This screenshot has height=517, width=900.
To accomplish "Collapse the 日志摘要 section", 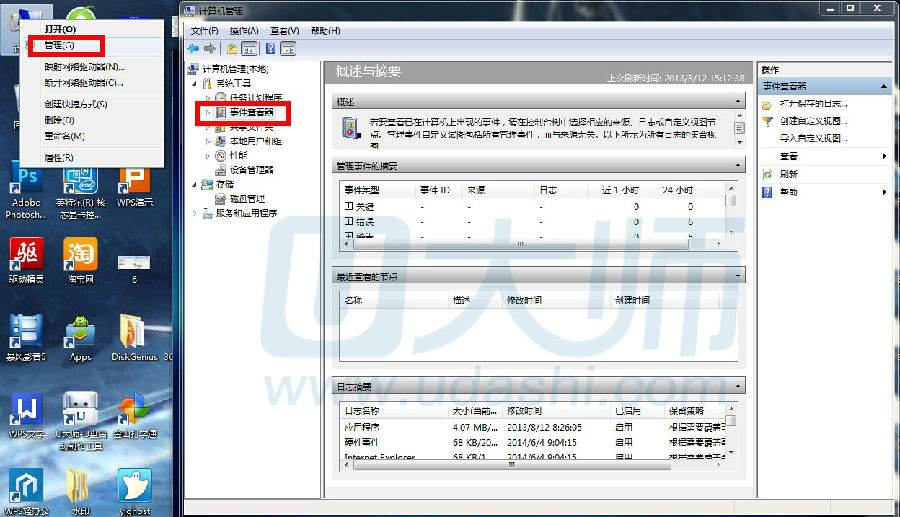I will (738, 386).
